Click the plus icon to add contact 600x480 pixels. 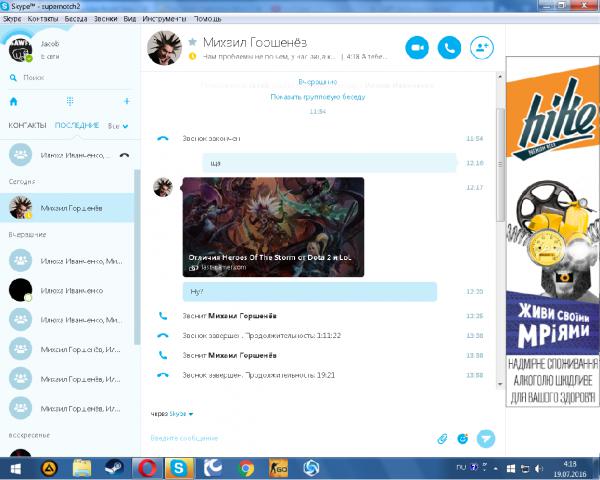[x=127, y=101]
